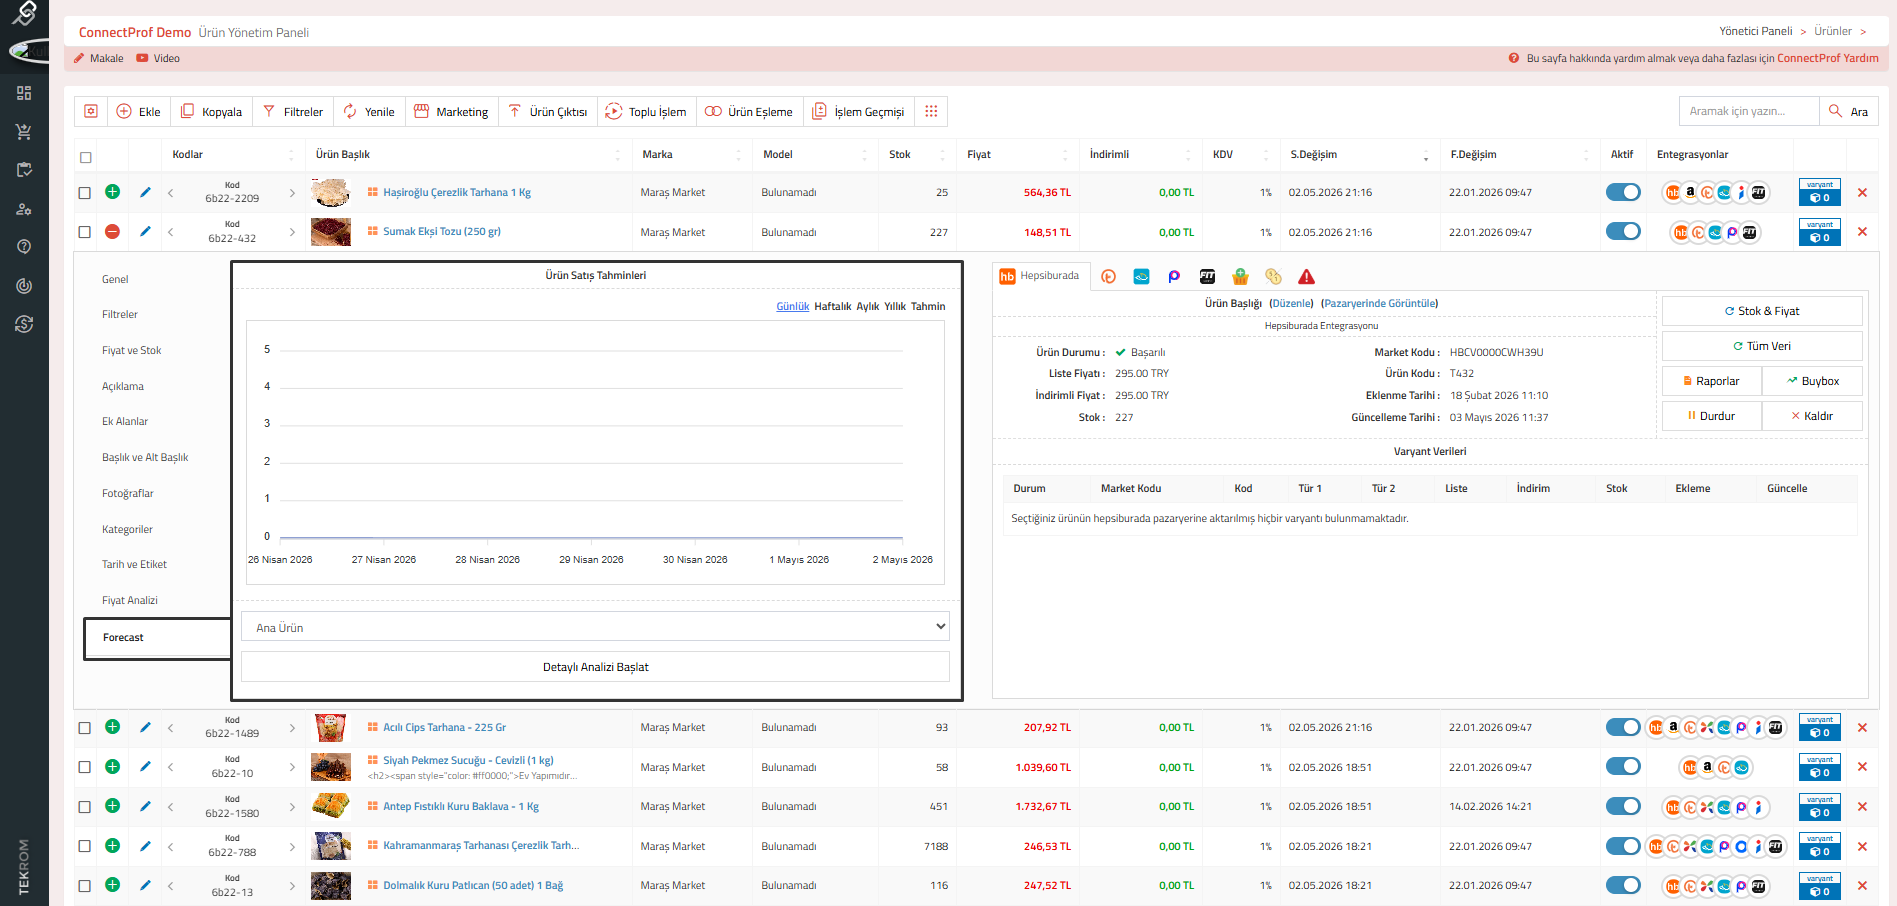This screenshot has width=1897, height=906.
Task: Click Amazon icon in Haşiroğlu Tarhana row
Action: pos(1690,192)
